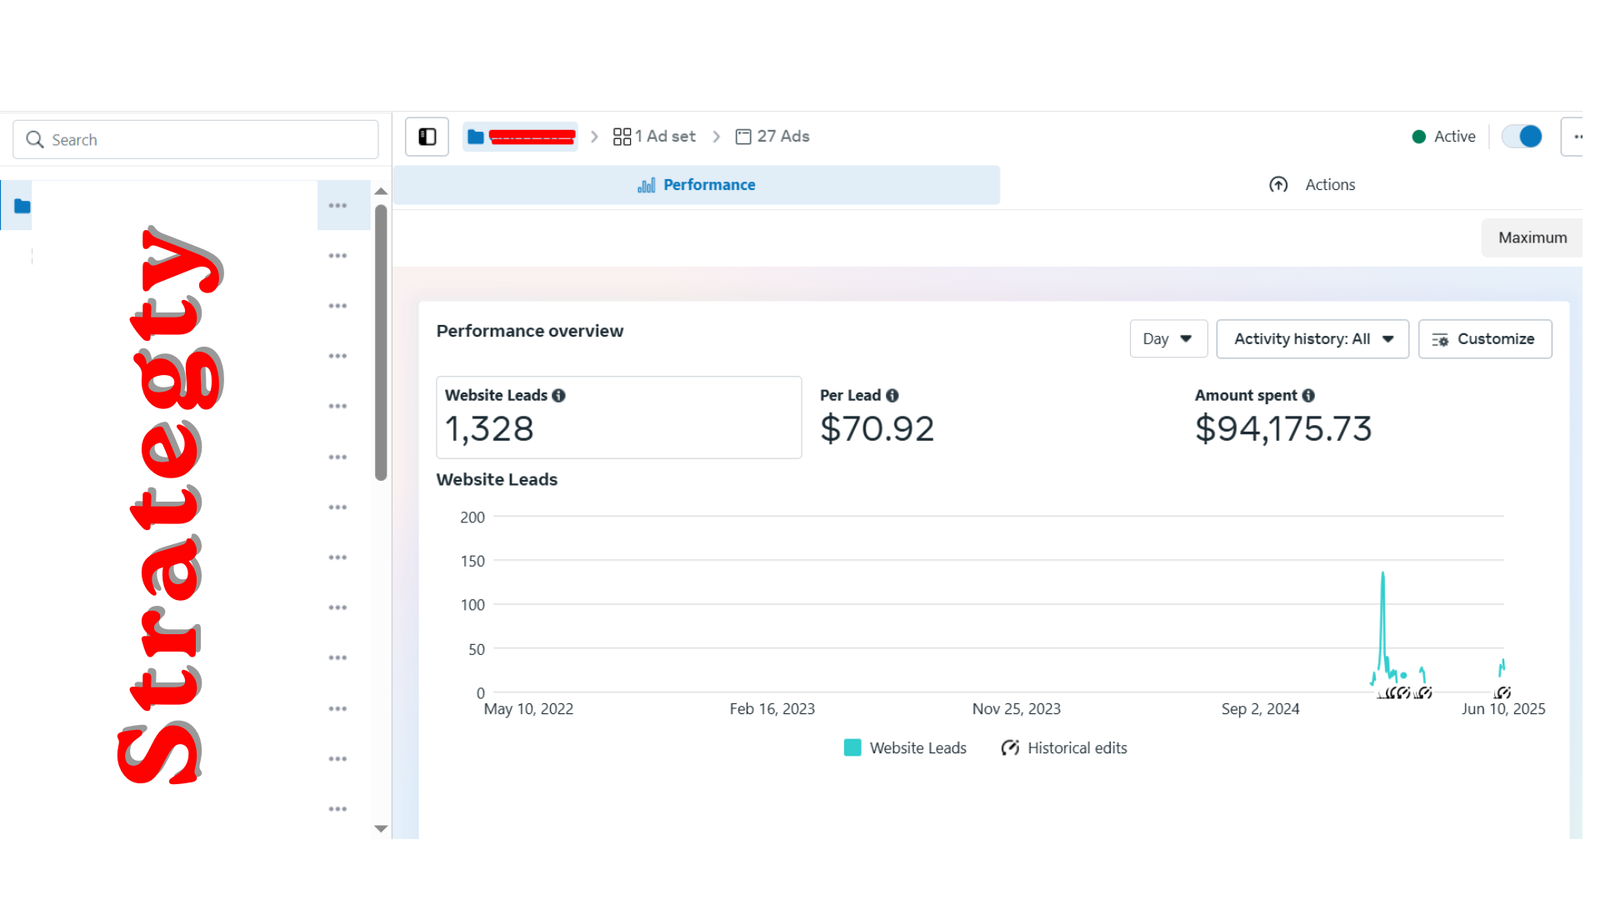Open the Day granularity dropdown

coord(1168,339)
